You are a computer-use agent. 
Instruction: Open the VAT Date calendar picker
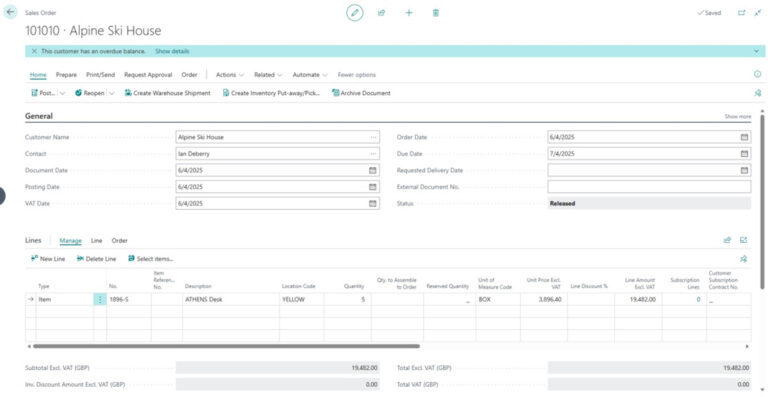(x=373, y=203)
